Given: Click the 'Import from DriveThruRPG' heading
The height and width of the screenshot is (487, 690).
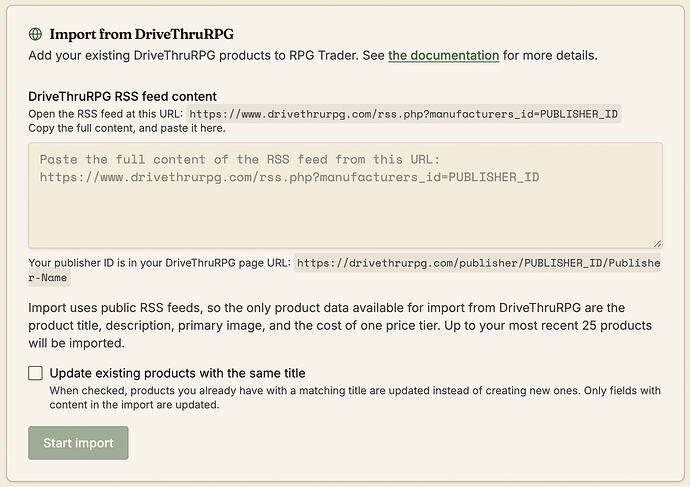Looking at the screenshot, I should click(142, 34).
